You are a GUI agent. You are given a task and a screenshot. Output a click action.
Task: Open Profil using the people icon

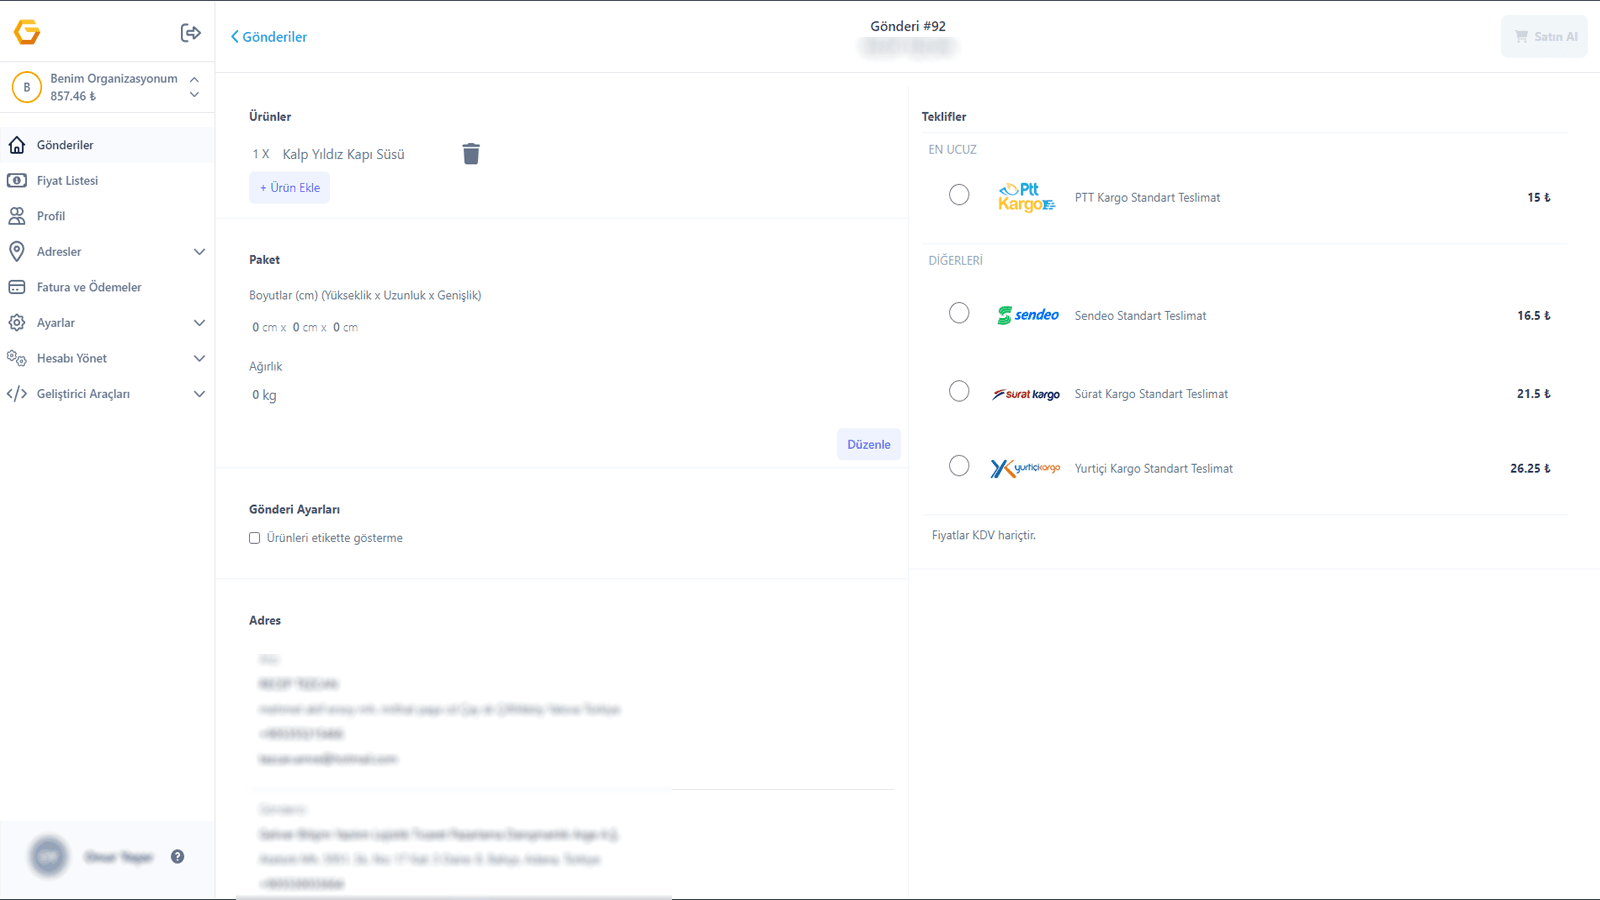pos(17,215)
